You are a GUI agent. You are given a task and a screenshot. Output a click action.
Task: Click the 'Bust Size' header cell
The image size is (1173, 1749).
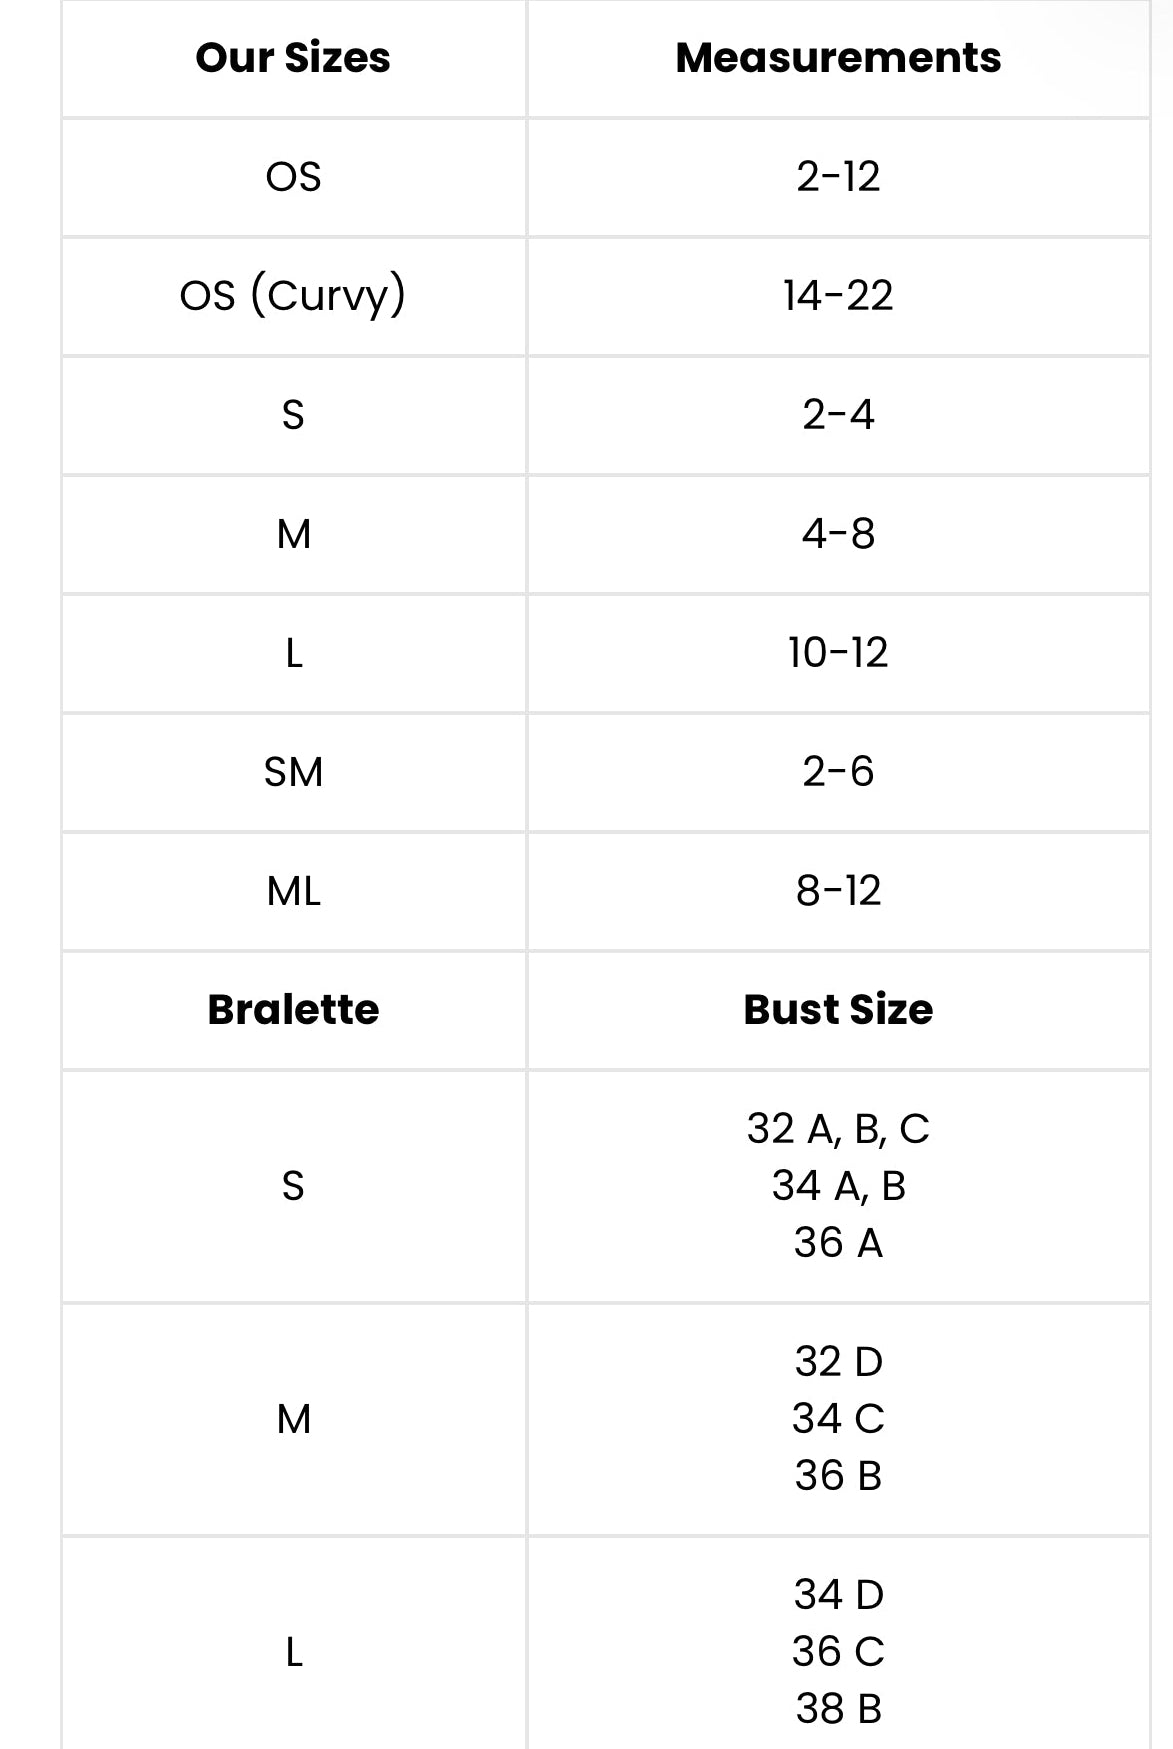pyautogui.click(x=838, y=1010)
